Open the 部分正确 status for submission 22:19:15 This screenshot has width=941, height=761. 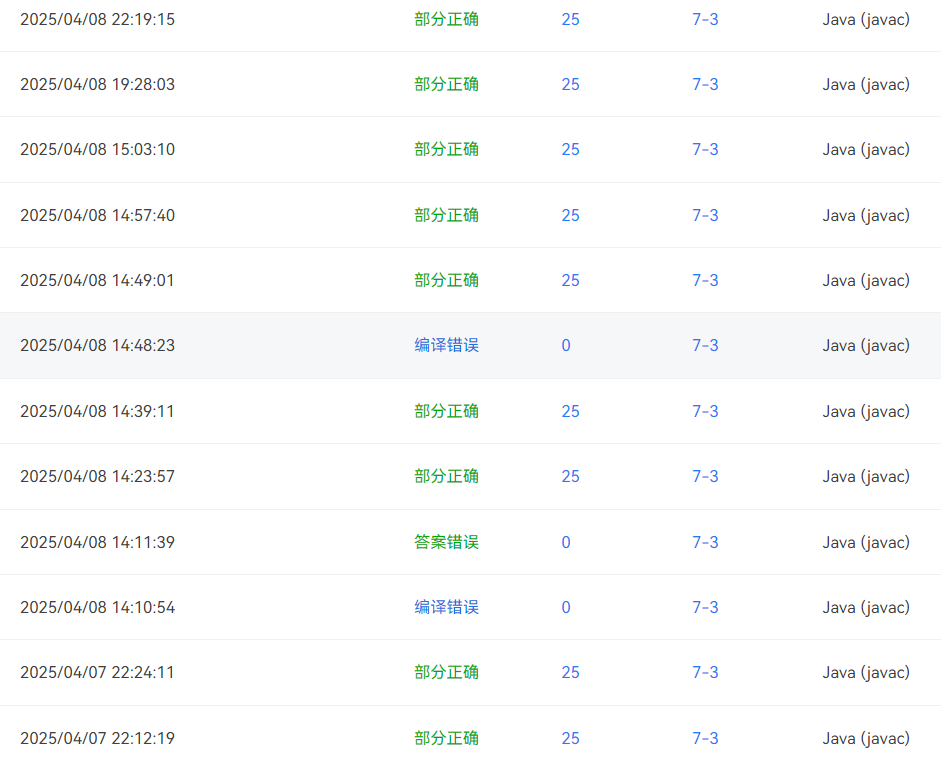point(446,19)
